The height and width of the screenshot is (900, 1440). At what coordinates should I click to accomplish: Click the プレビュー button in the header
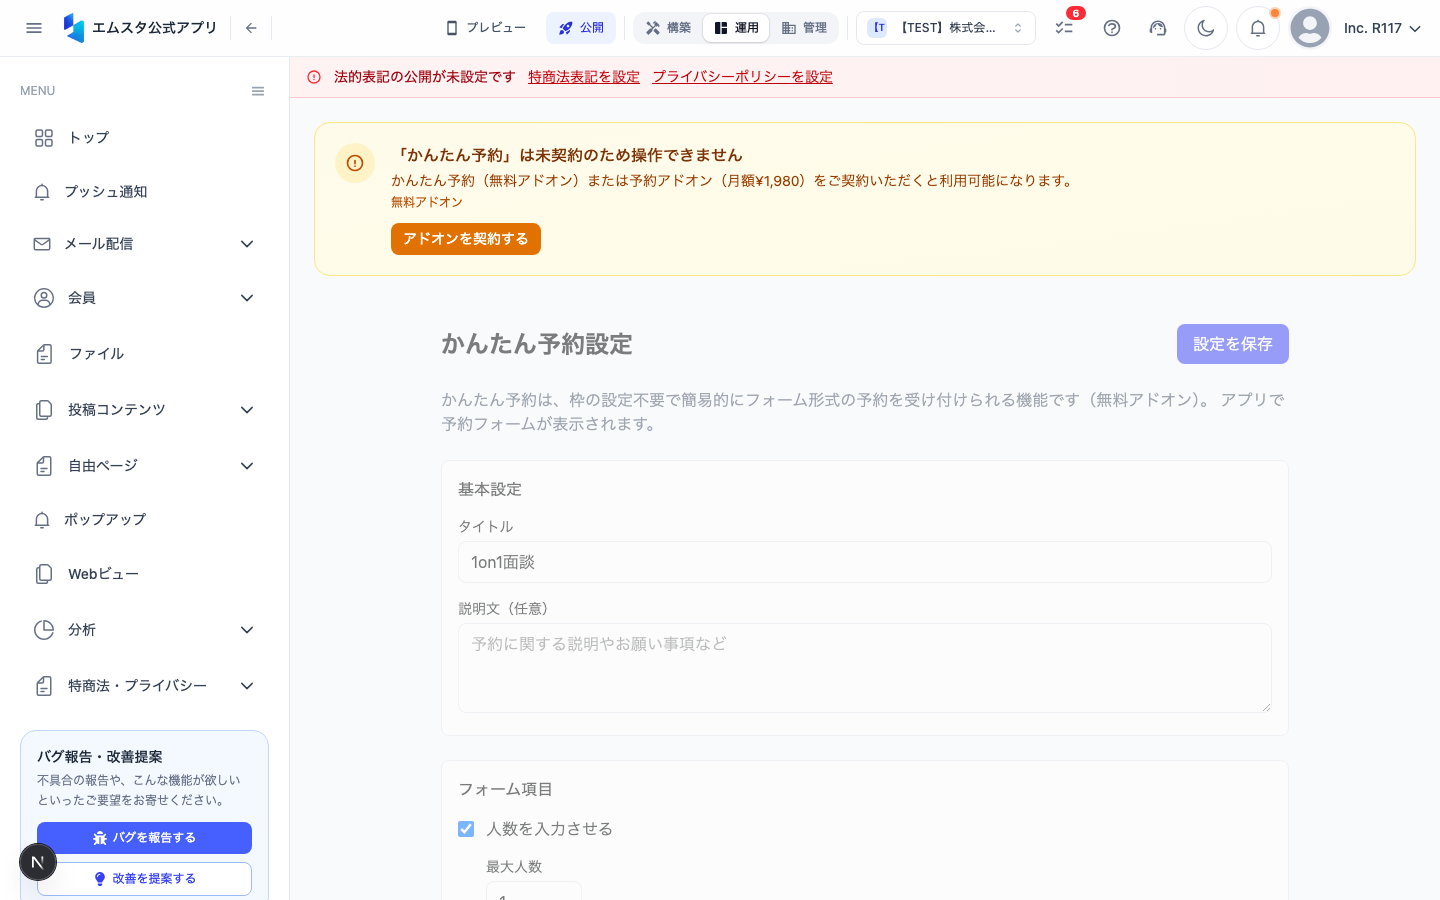485,28
